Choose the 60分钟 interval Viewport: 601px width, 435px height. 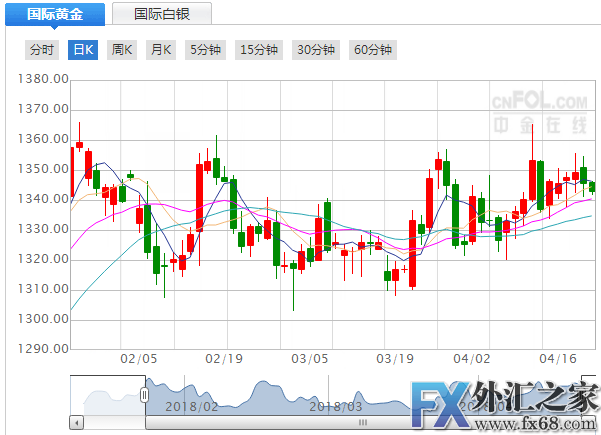tap(374, 49)
